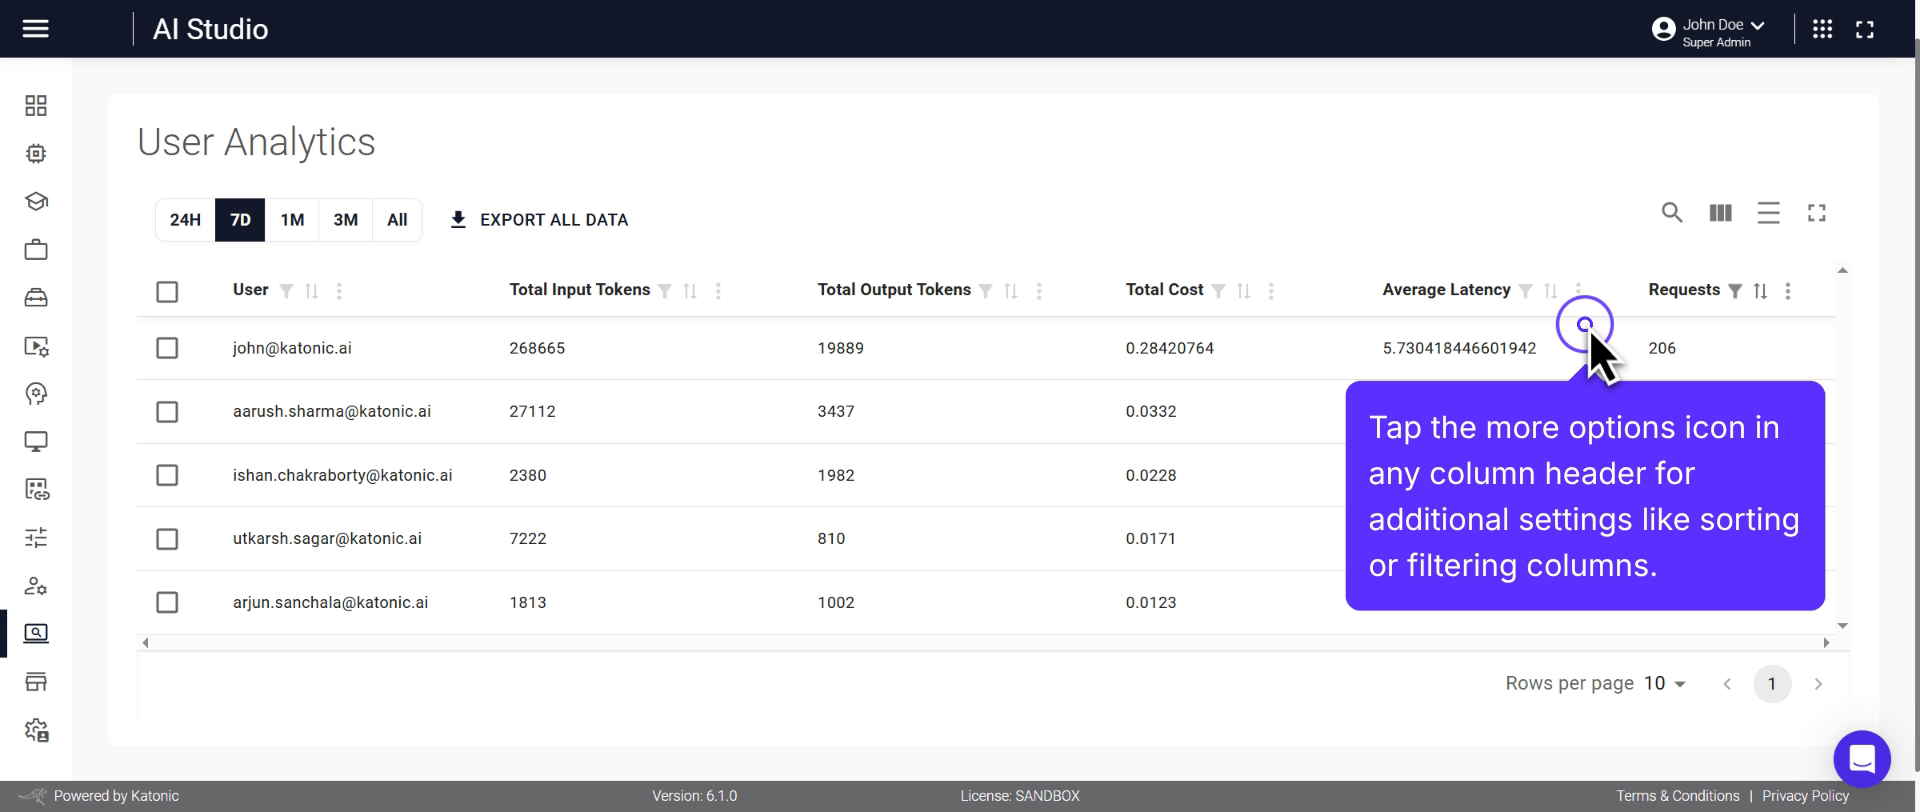Sort by the Total Input Tokens column

tap(690, 291)
